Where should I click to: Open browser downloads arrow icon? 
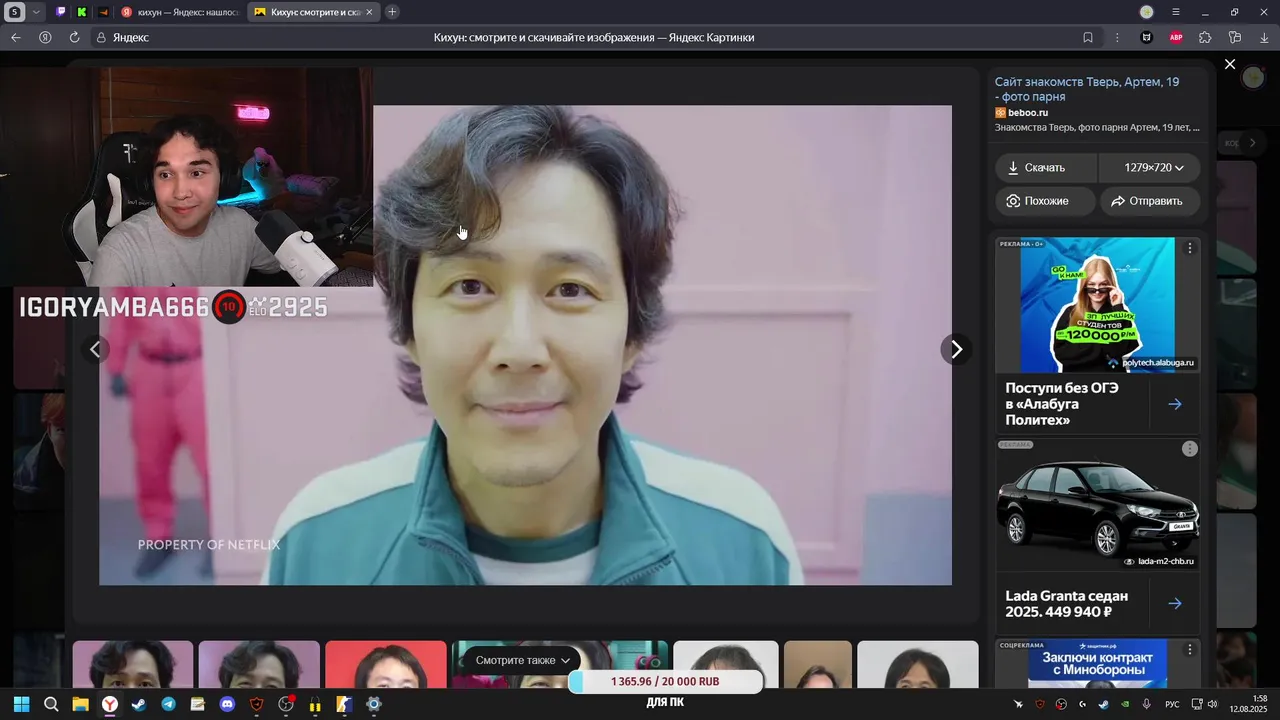click(1264, 37)
